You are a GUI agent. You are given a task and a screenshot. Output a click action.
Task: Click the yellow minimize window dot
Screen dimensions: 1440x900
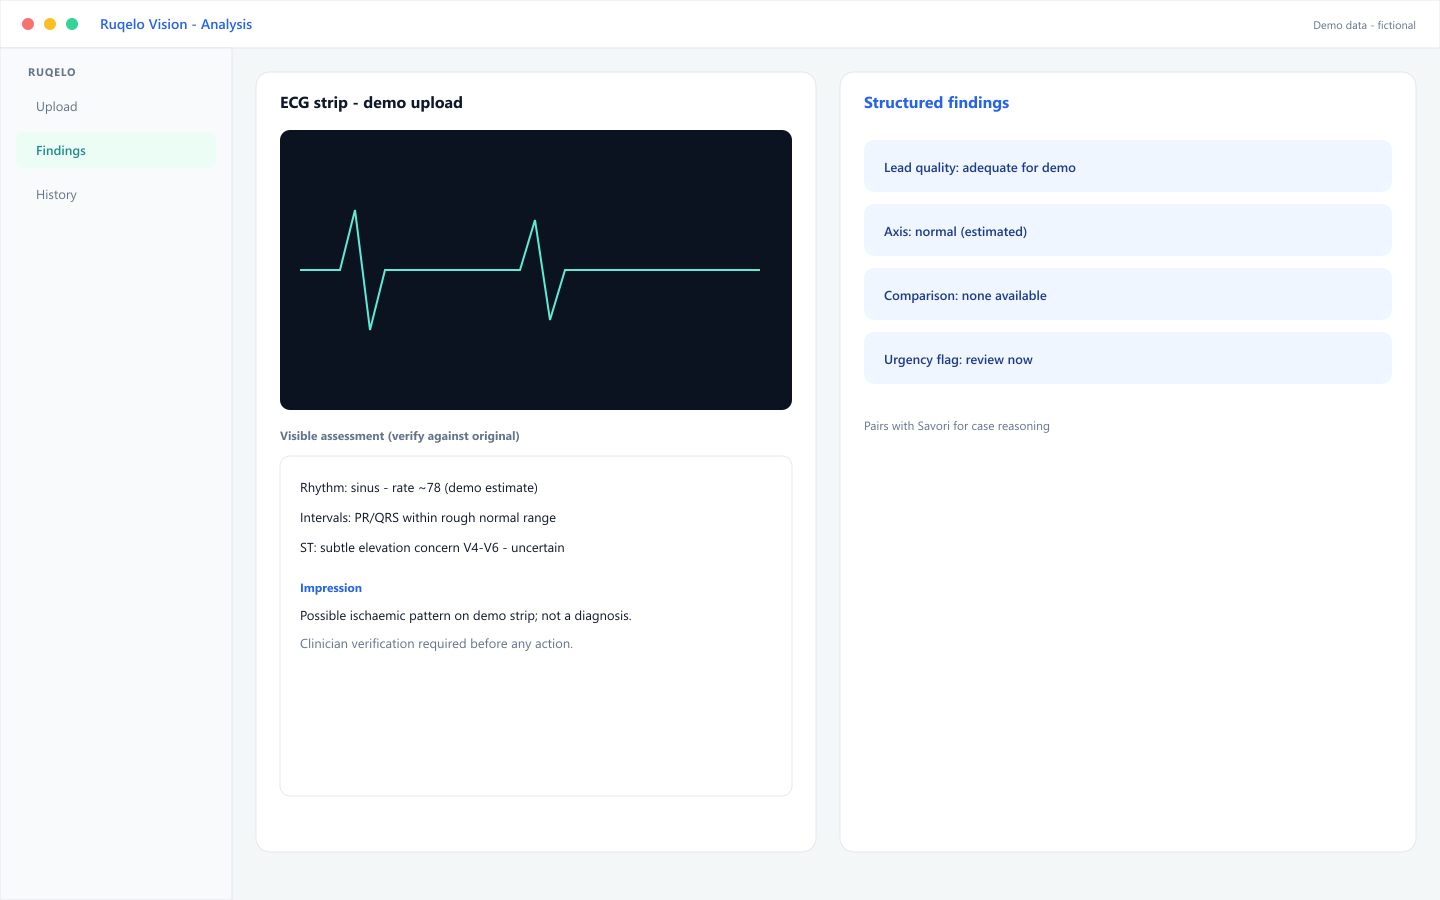coord(50,24)
